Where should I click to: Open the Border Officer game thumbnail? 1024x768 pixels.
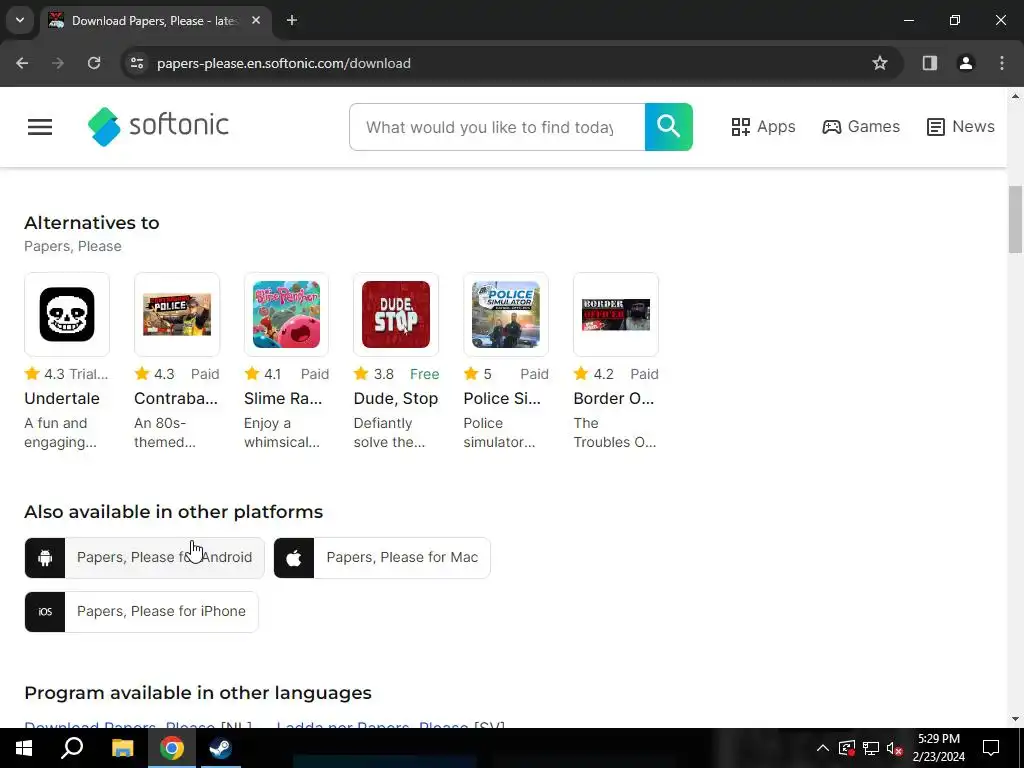(616, 314)
